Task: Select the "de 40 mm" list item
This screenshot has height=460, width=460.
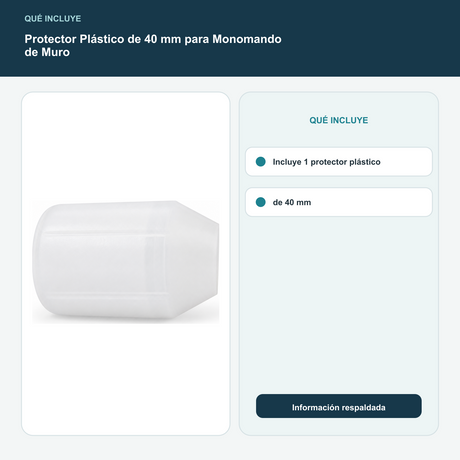Action: click(x=339, y=202)
